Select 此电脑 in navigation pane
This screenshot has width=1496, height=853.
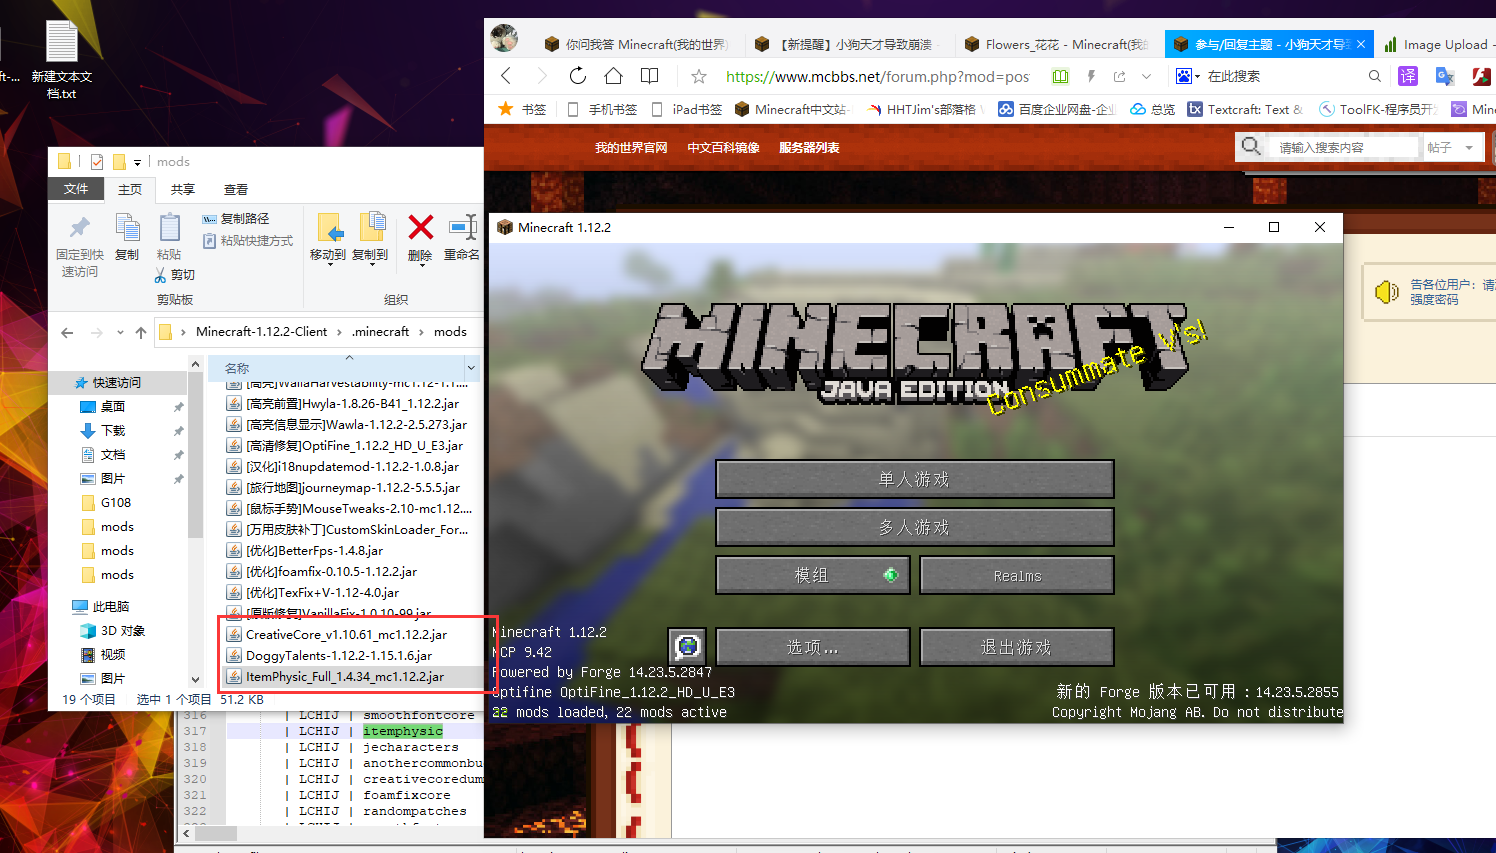click(110, 606)
